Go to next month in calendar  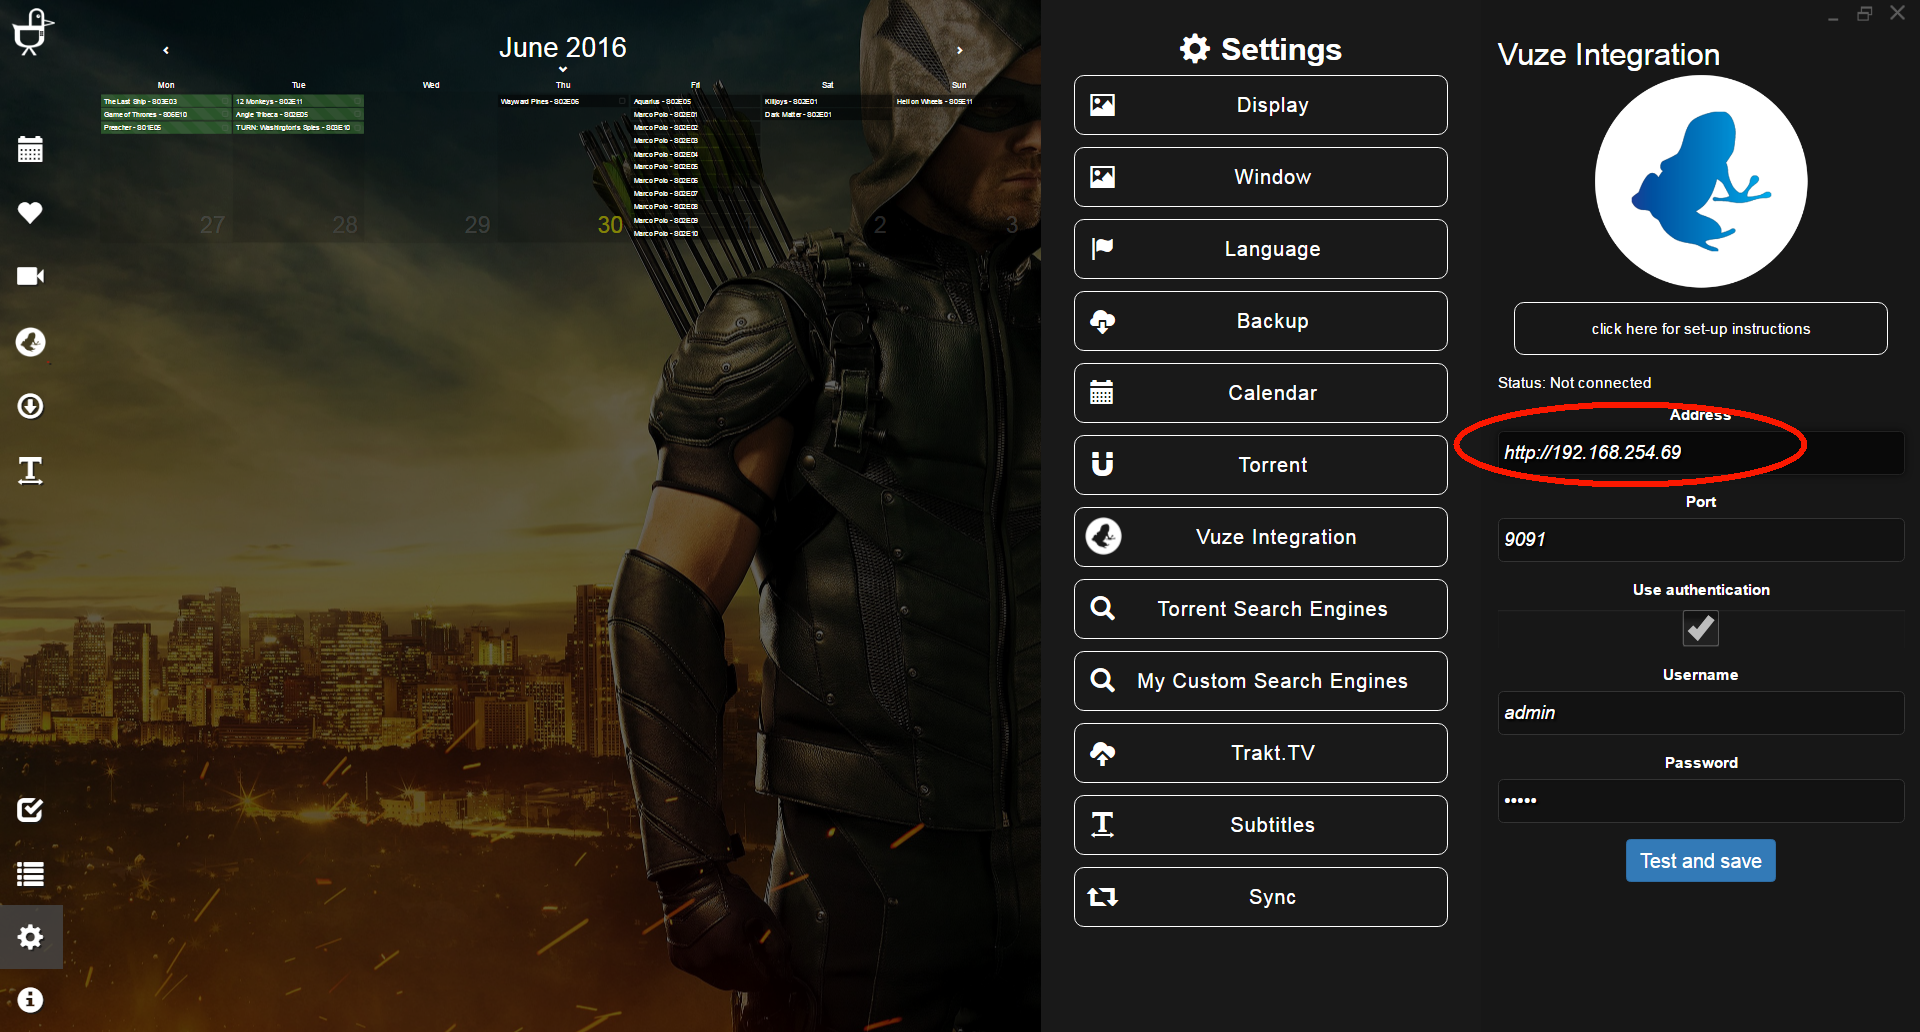(x=960, y=50)
